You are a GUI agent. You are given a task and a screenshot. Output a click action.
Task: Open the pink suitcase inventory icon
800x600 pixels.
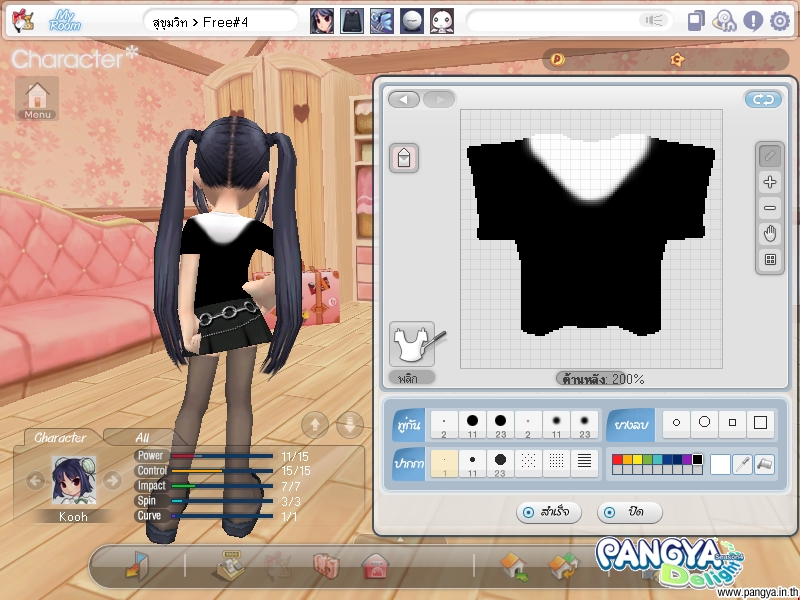coord(326,566)
